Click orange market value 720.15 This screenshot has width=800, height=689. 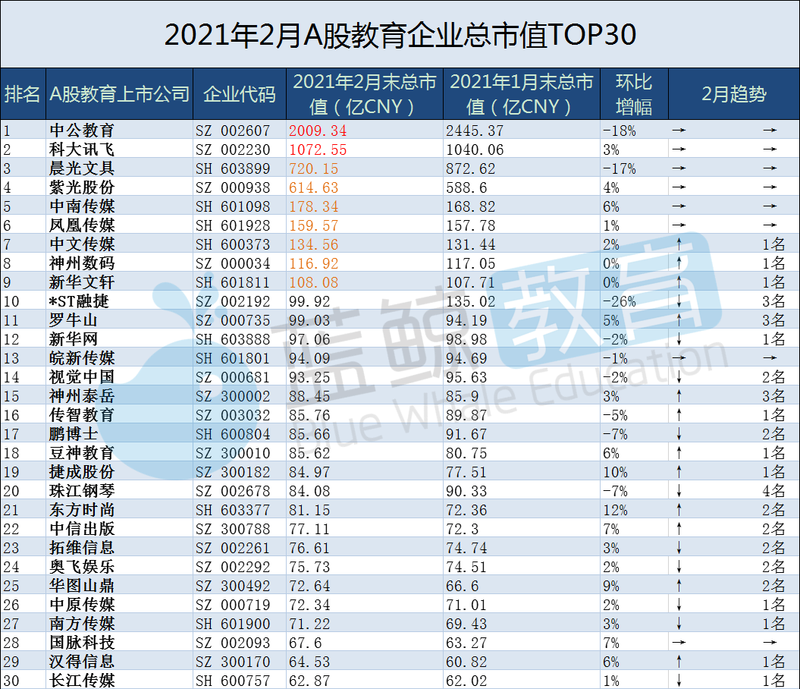tap(314, 168)
